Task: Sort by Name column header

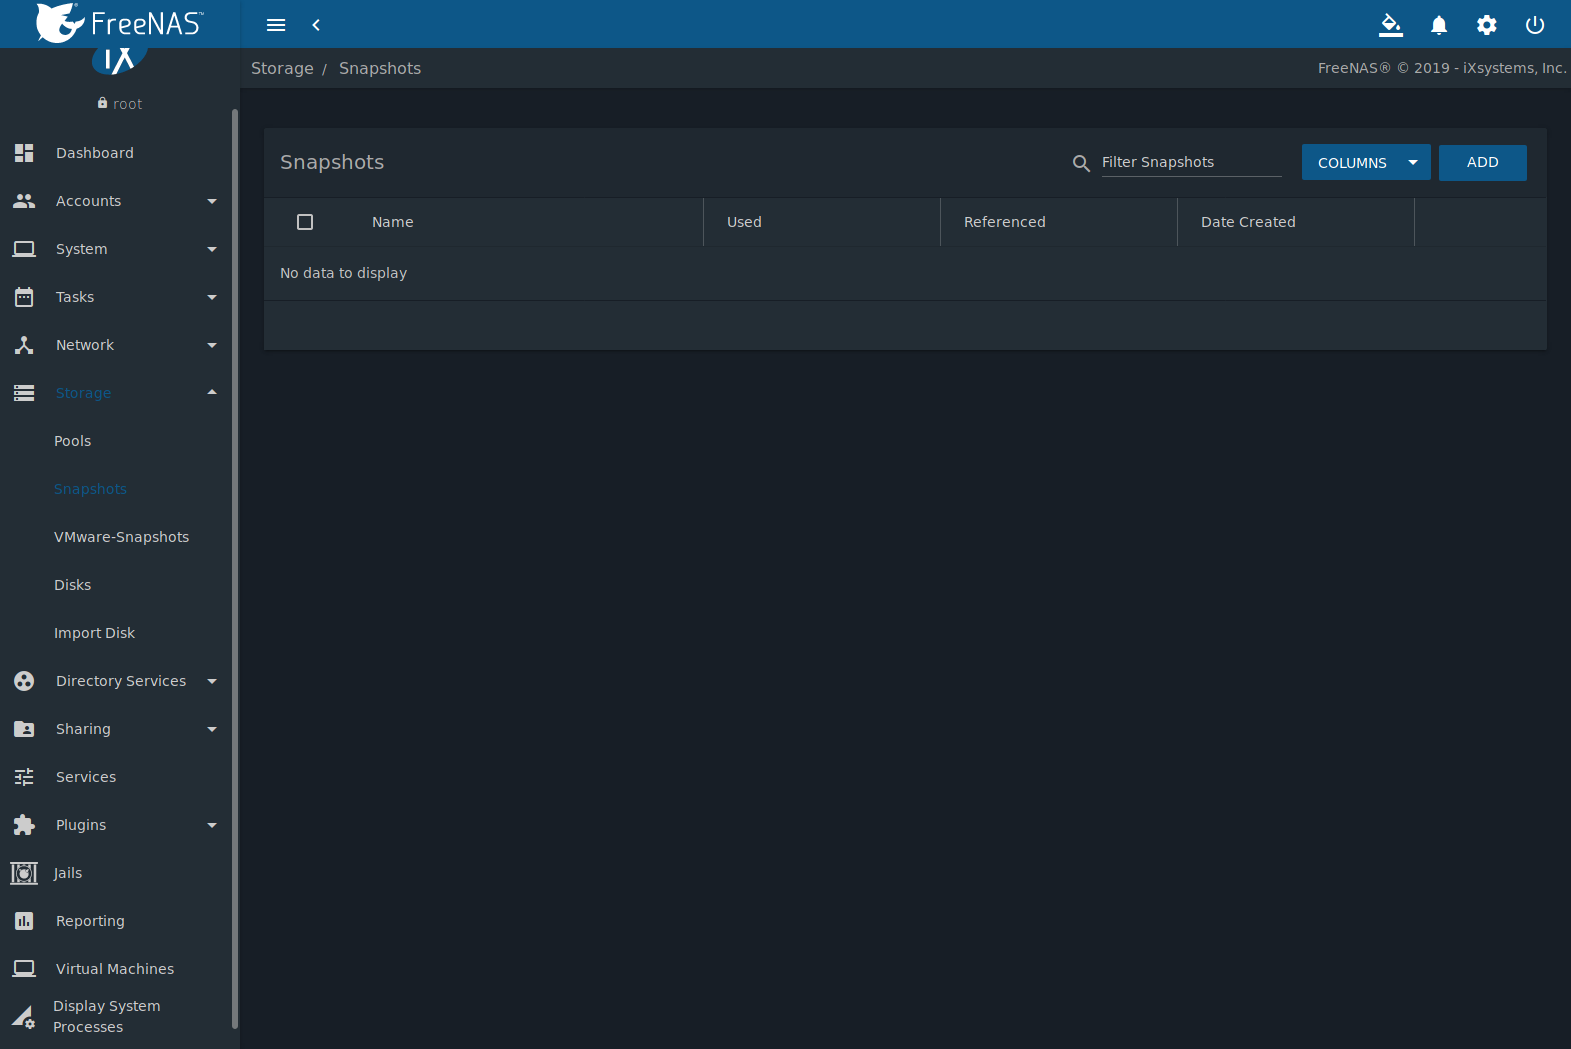Action: (x=392, y=222)
